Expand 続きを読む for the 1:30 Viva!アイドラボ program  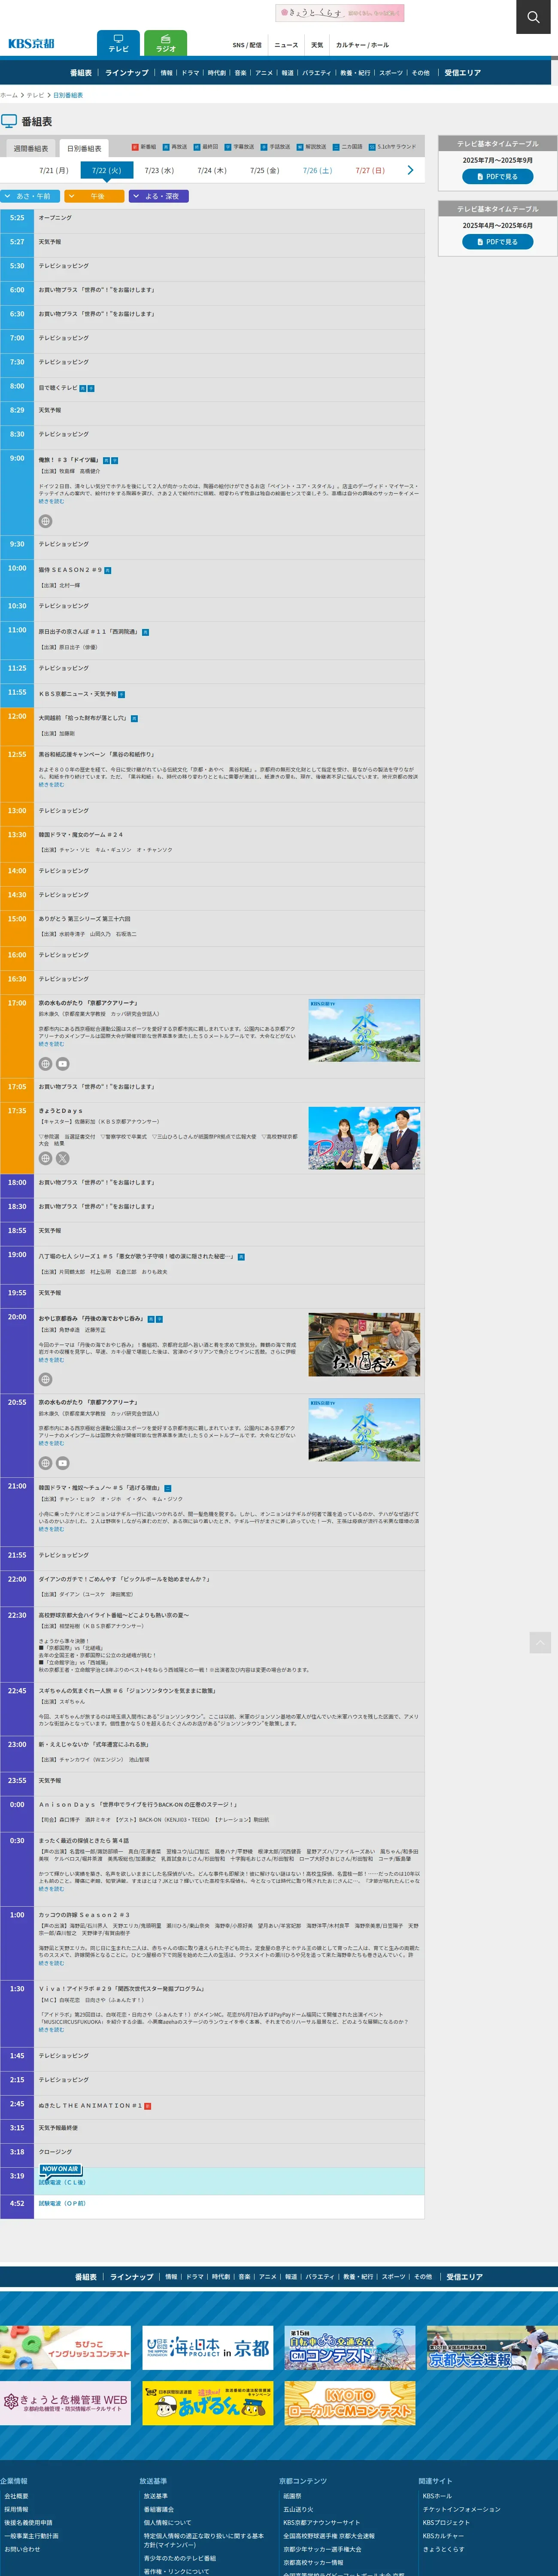tap(51, 2029)
